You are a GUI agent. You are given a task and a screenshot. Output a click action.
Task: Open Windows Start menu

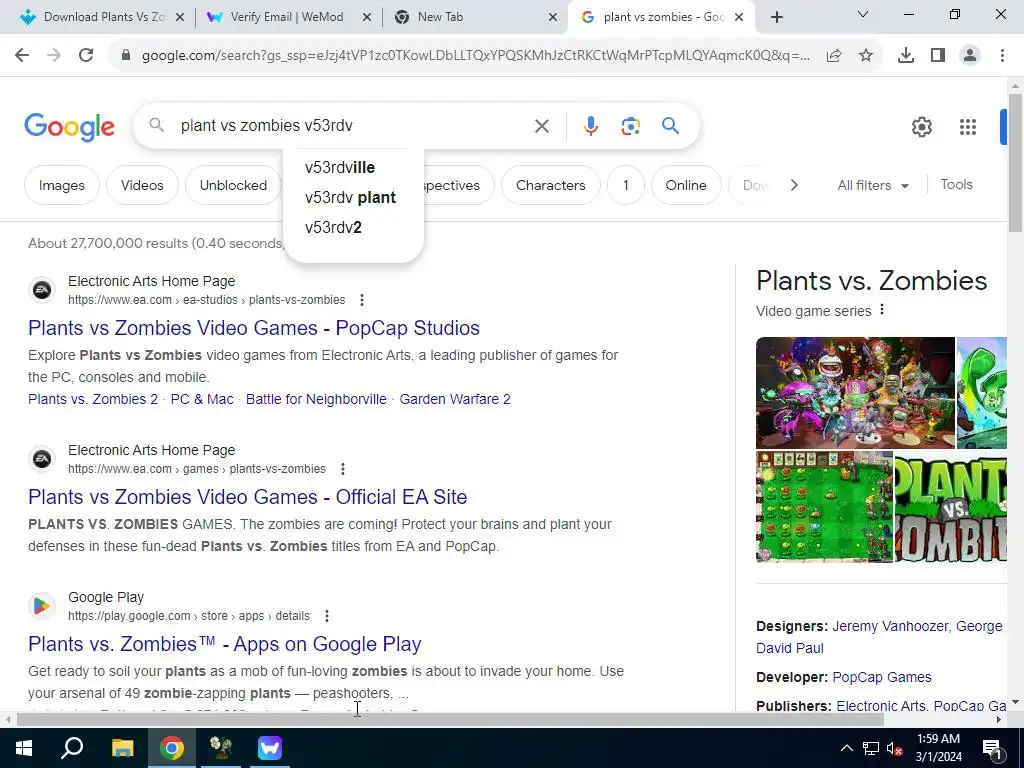[24, 748]
